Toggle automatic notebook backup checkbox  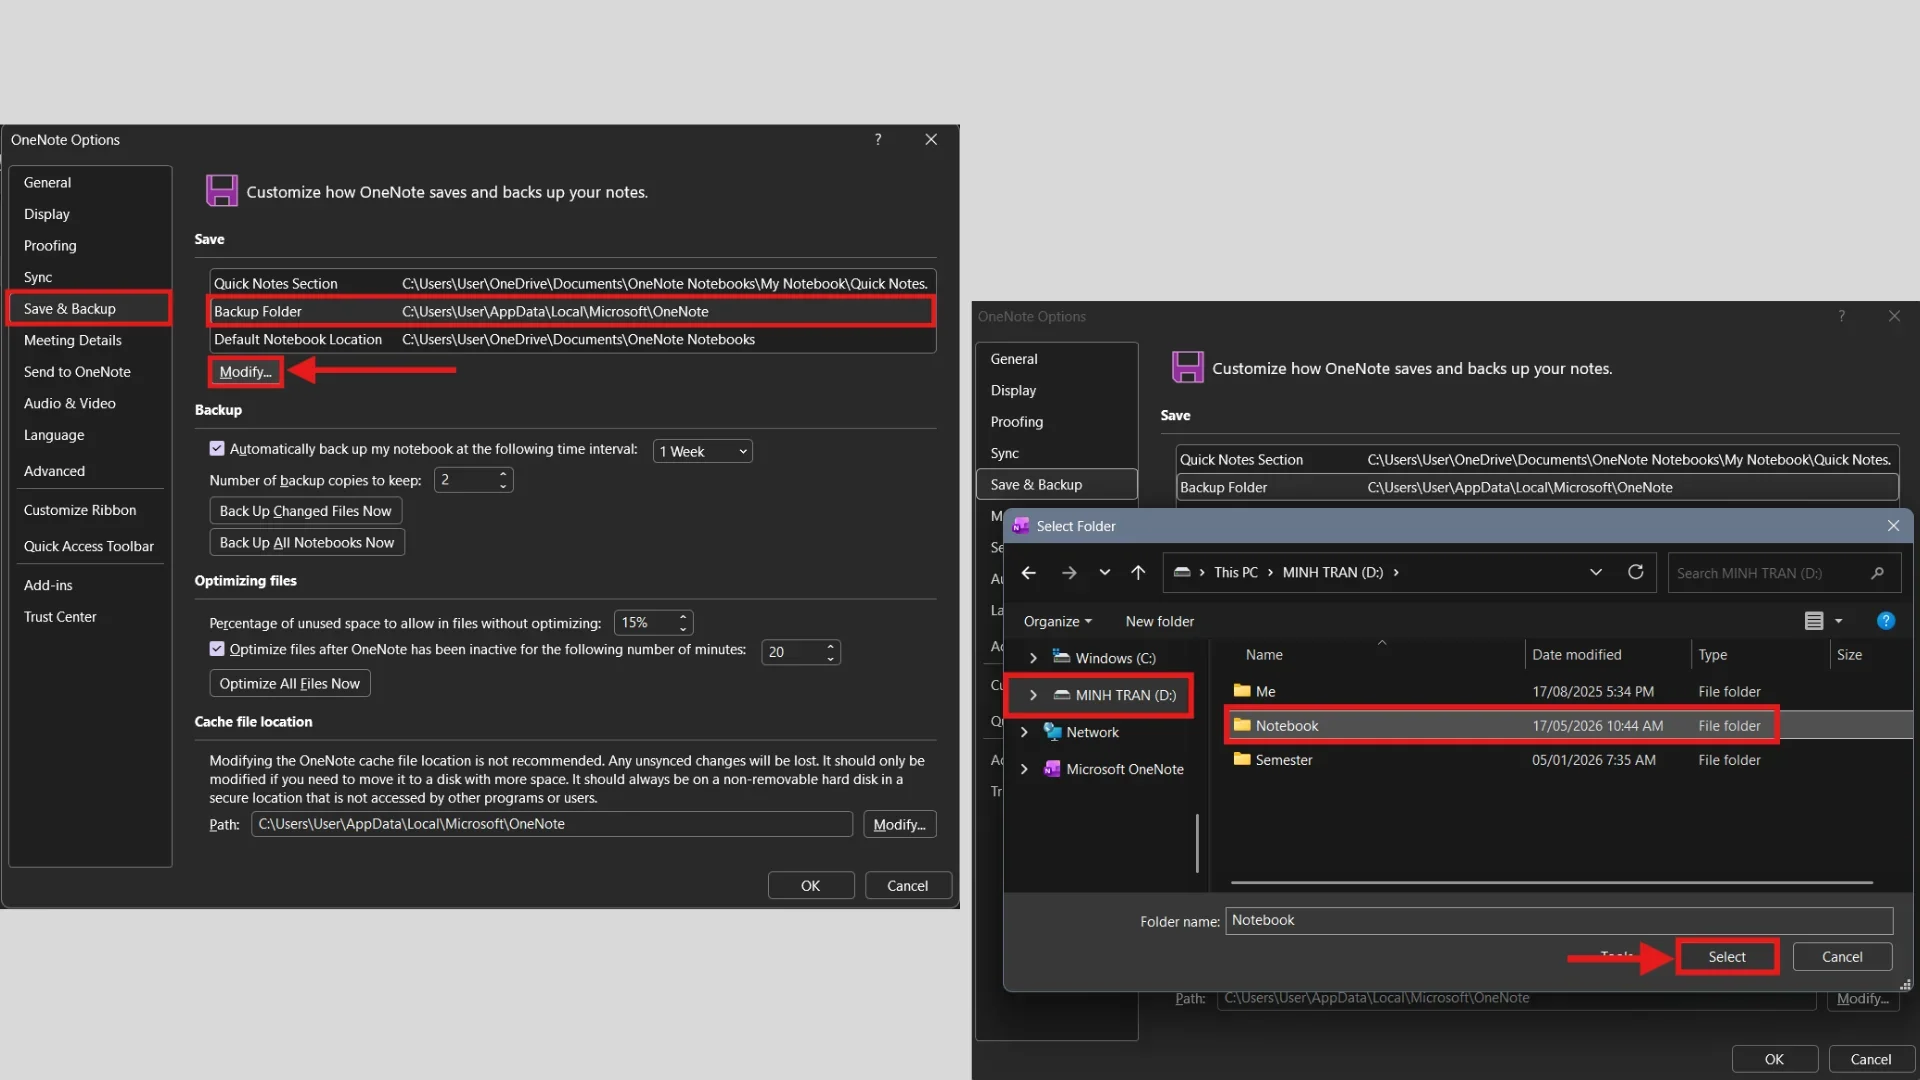tap(217, 449)
